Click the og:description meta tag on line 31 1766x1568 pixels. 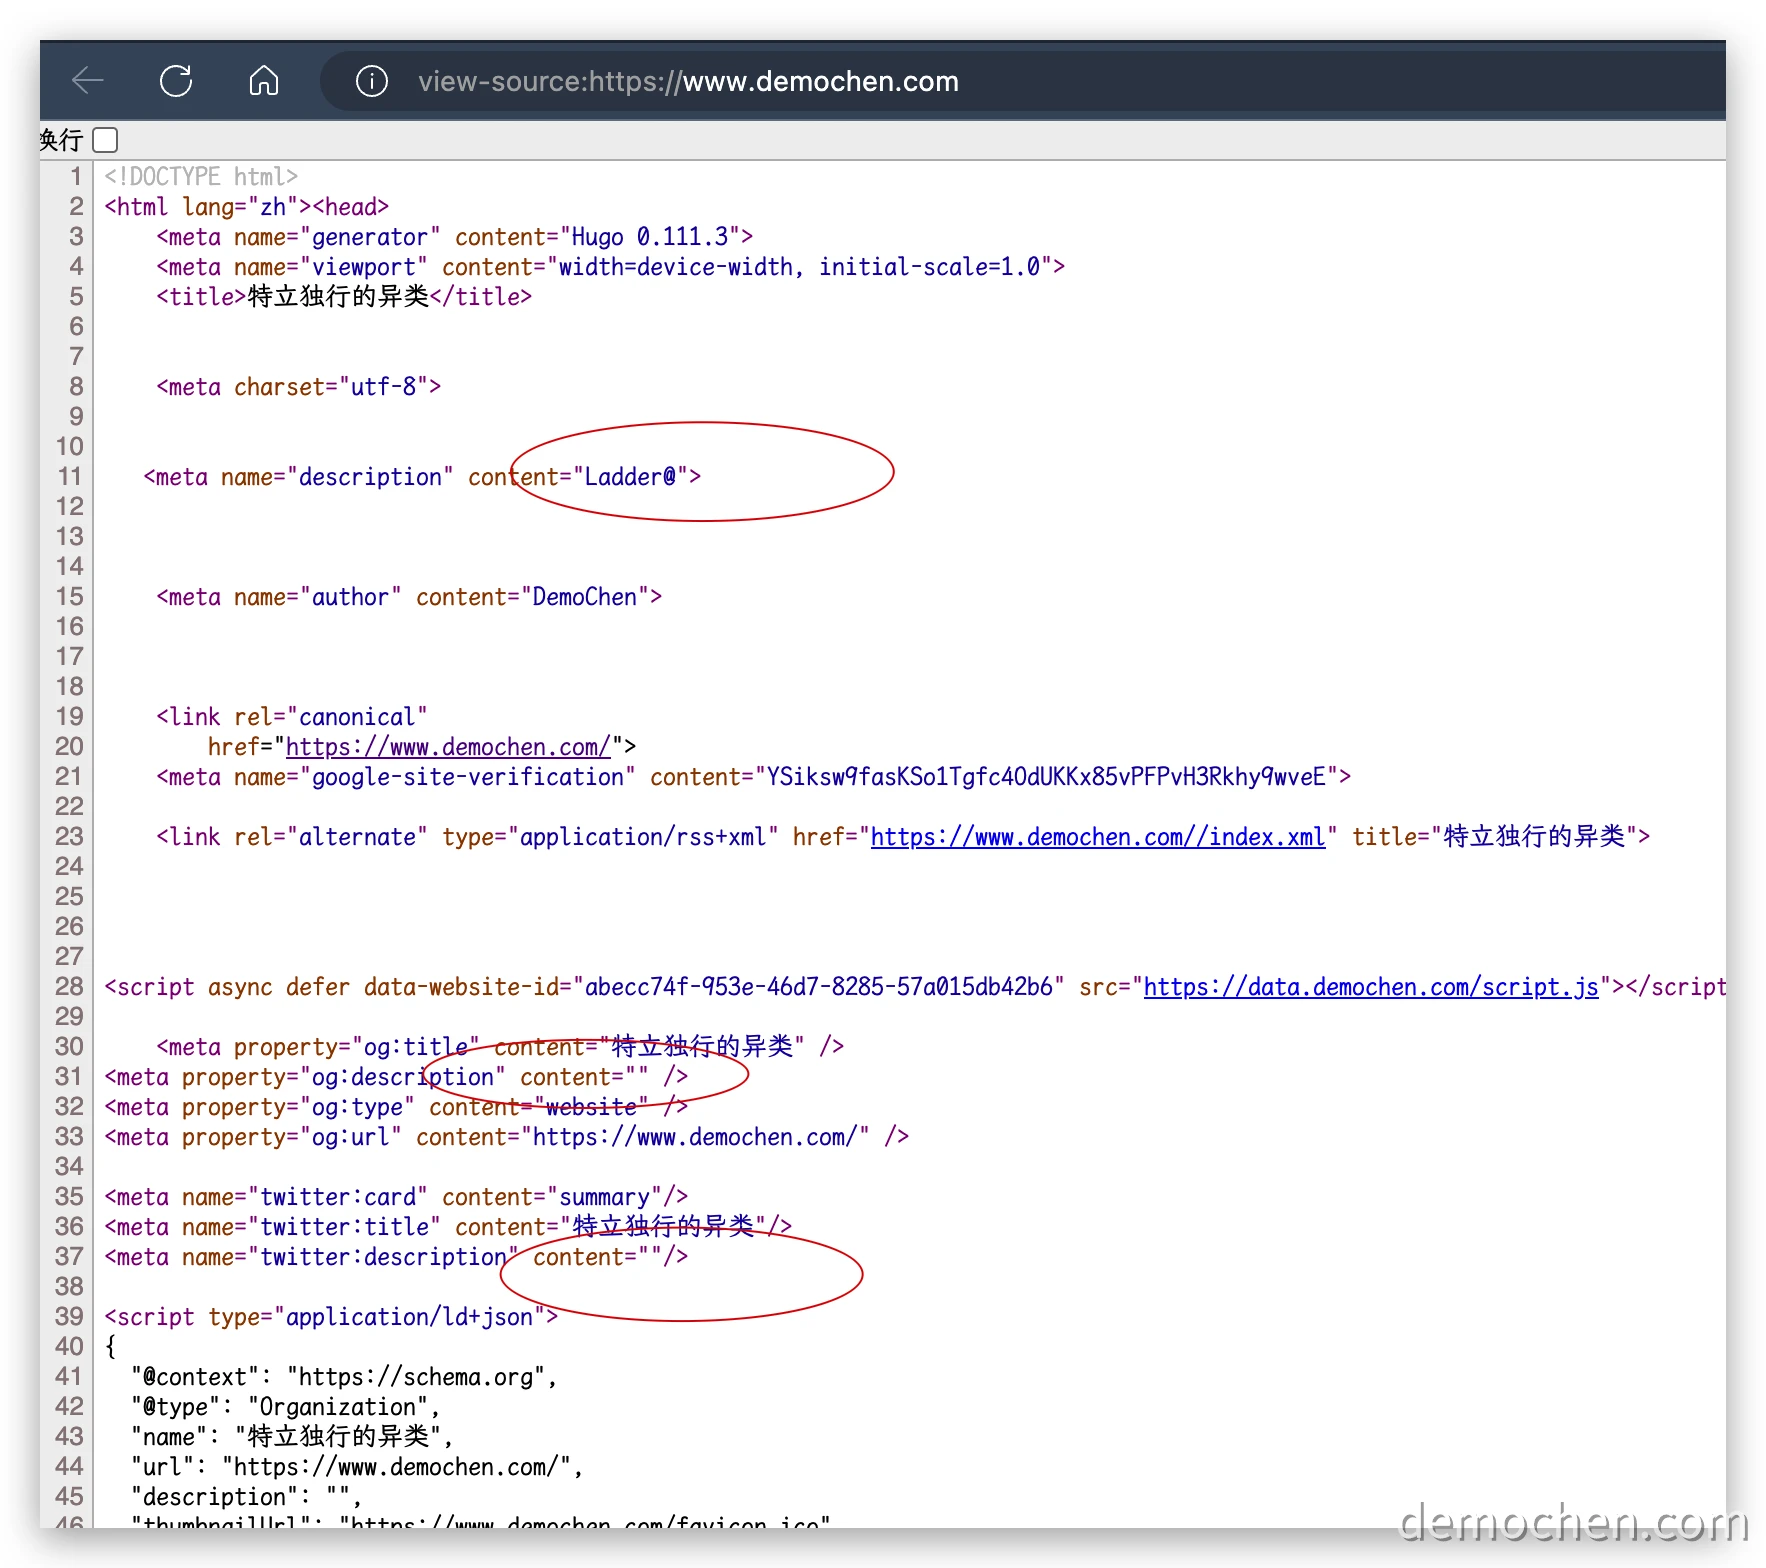tap(396, 1077)
